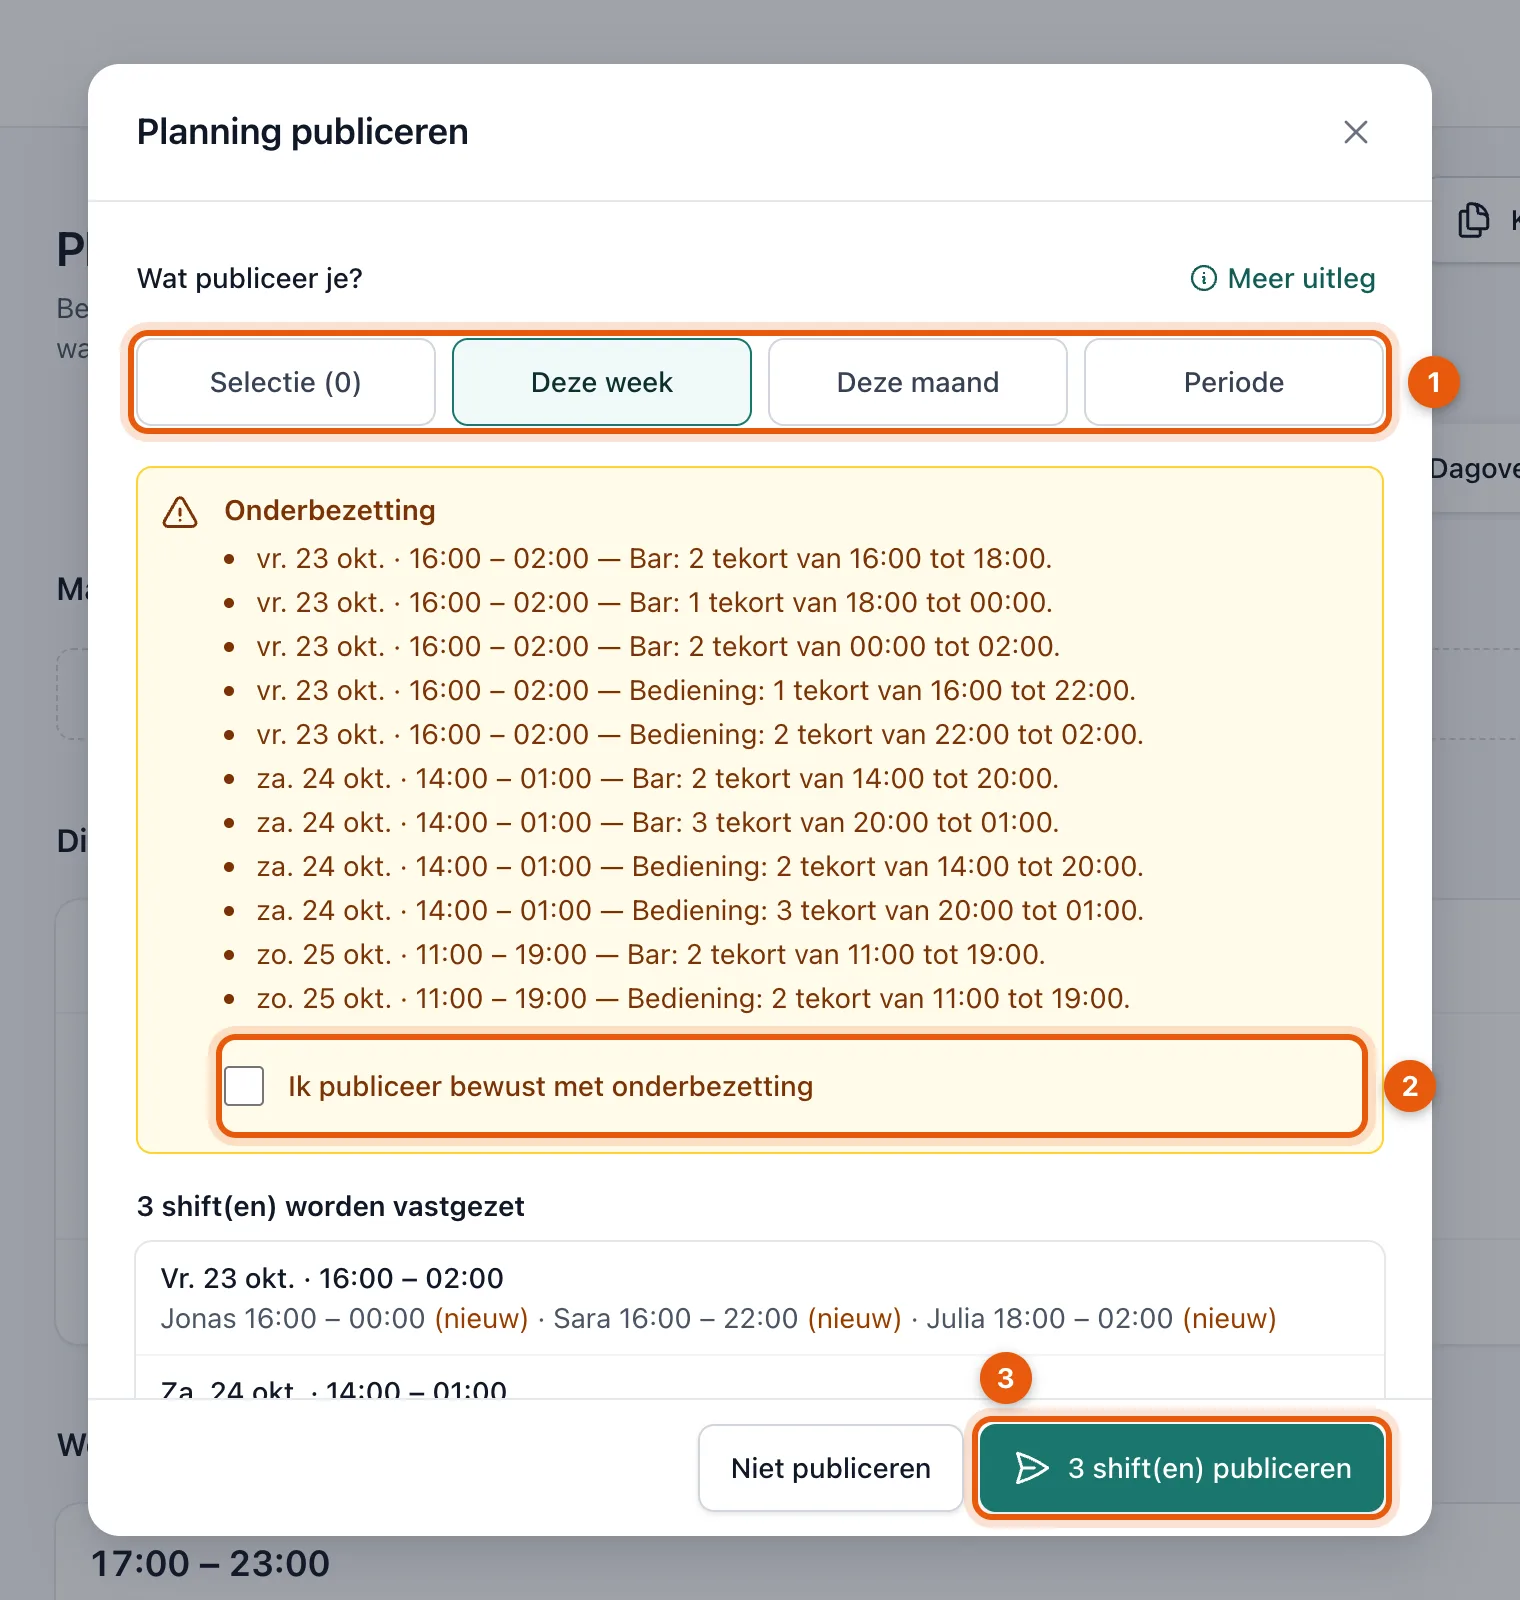Viewport: 1520px width, 1600px height.
Task: Switch to Deze maand scope
Action: 918,382
